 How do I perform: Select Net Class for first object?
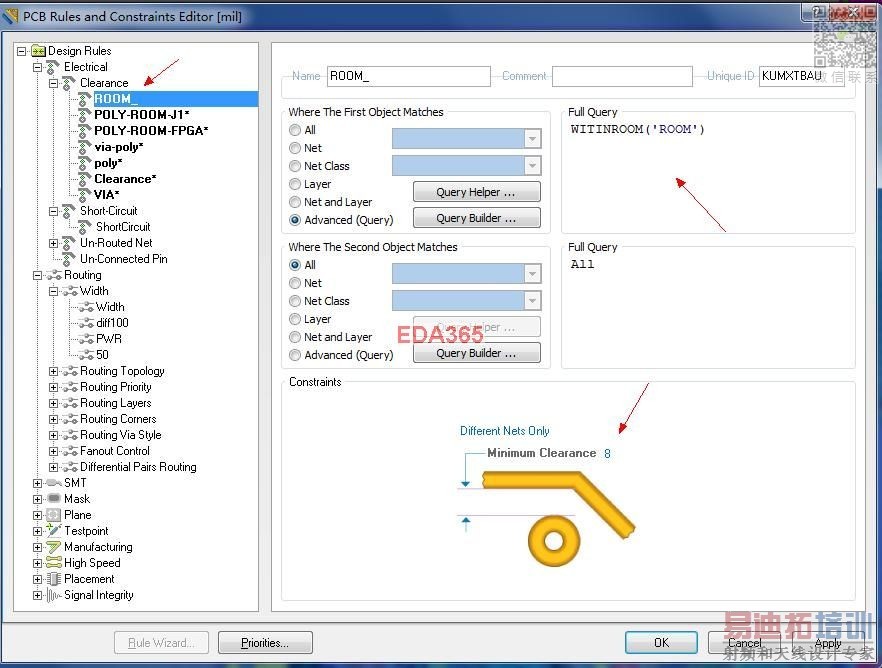pos(295,166)
